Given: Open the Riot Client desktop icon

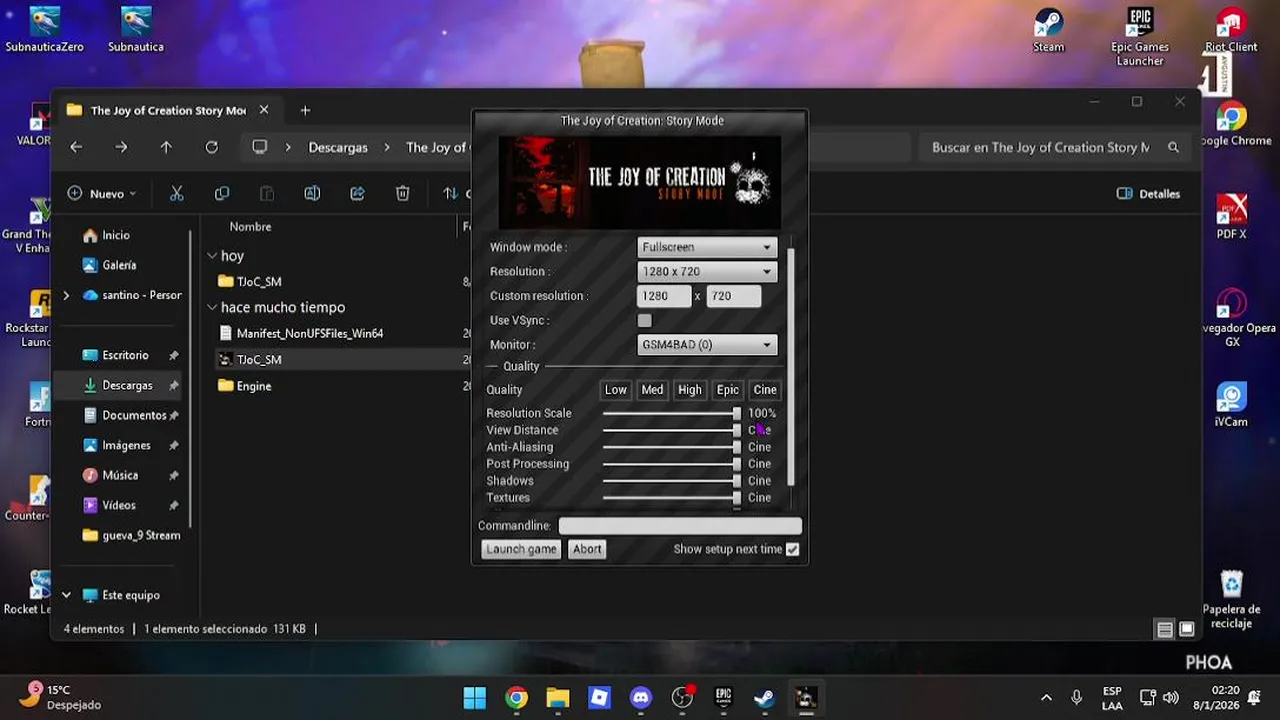Looking at the screenshot, I should [1231, 29].
